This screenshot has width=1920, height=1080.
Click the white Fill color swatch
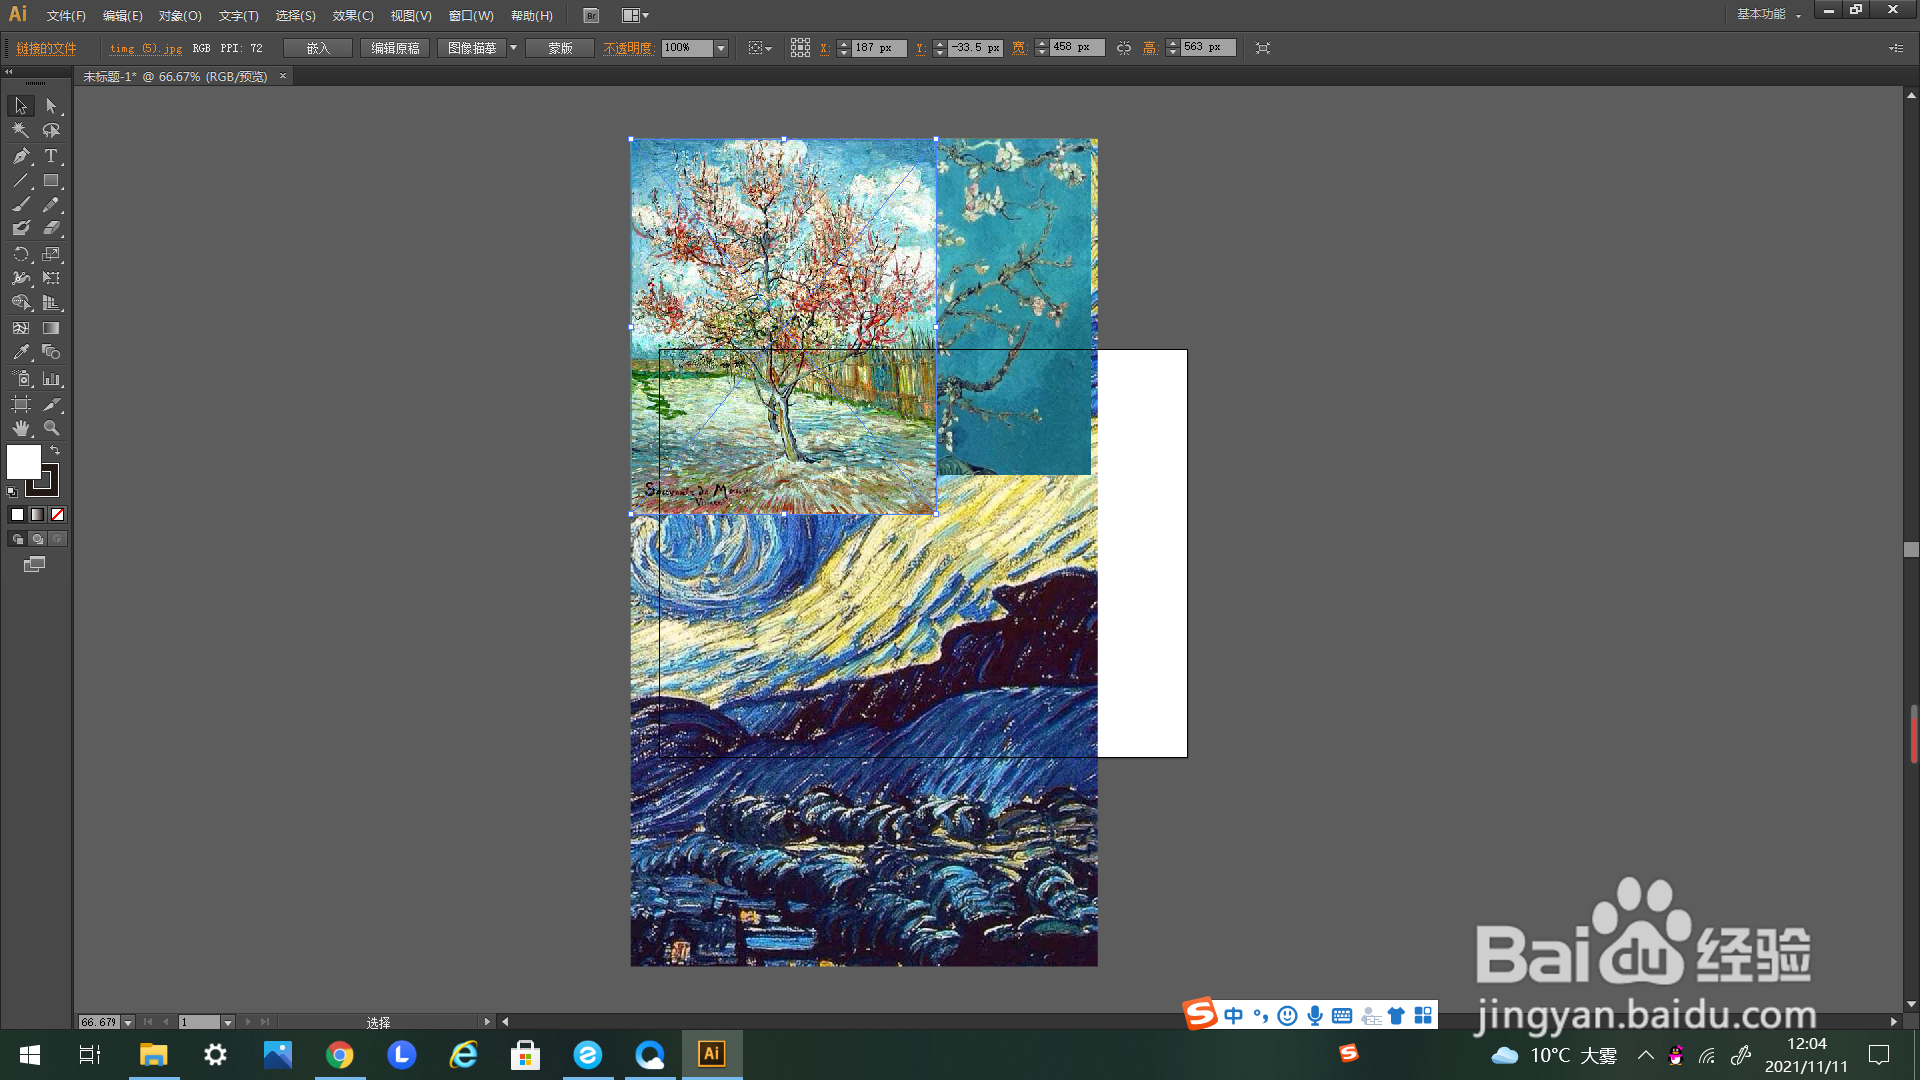click(x=23, y=461)
